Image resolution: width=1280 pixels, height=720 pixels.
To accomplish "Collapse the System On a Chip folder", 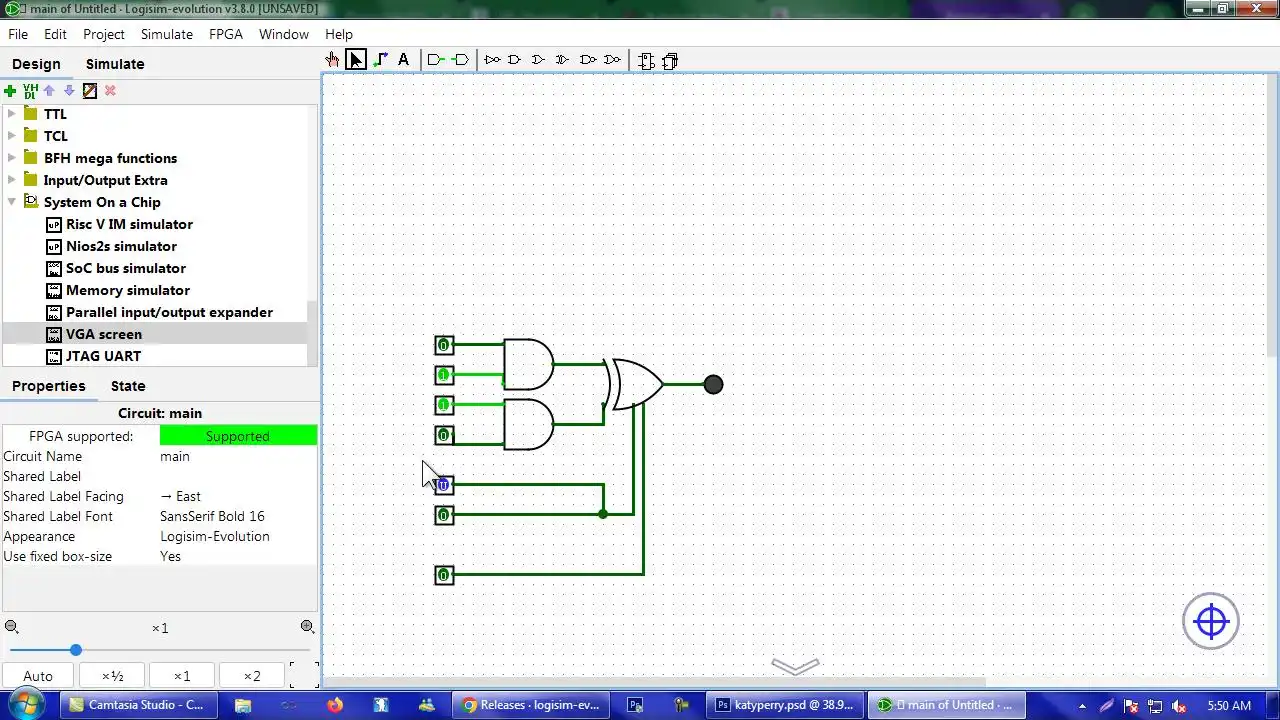I will [12, 202].
